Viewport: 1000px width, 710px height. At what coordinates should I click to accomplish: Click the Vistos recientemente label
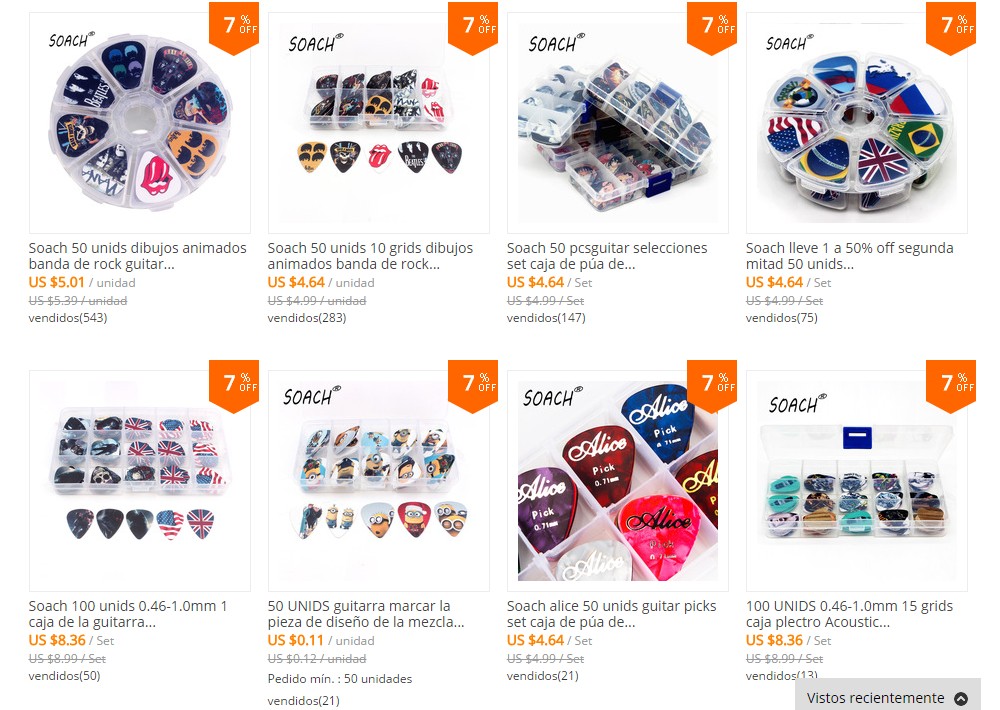875,698
